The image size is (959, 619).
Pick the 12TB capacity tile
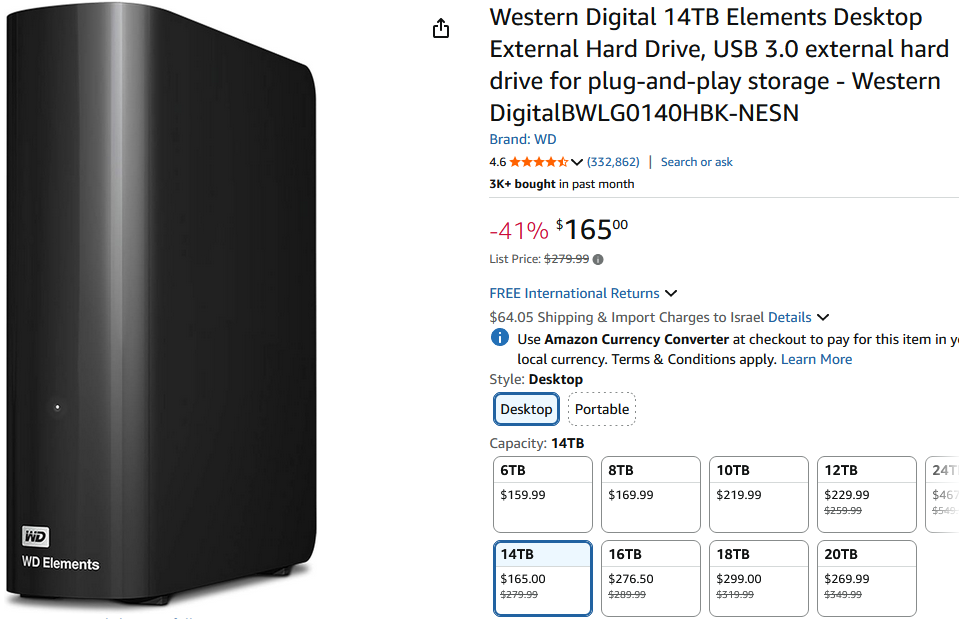[866, 494]
